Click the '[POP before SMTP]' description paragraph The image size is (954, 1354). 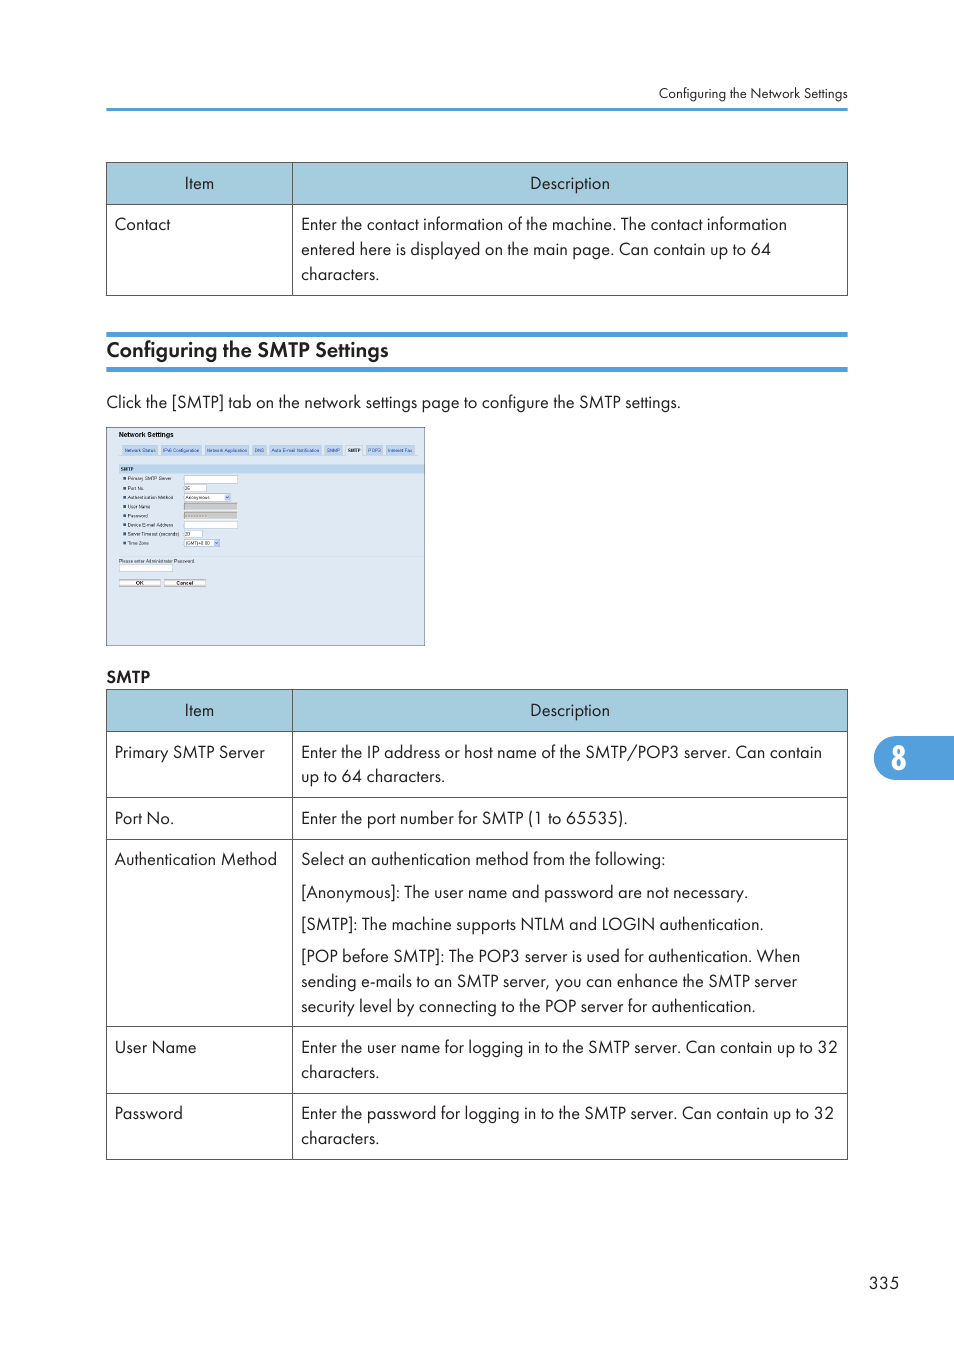point(551,981)
